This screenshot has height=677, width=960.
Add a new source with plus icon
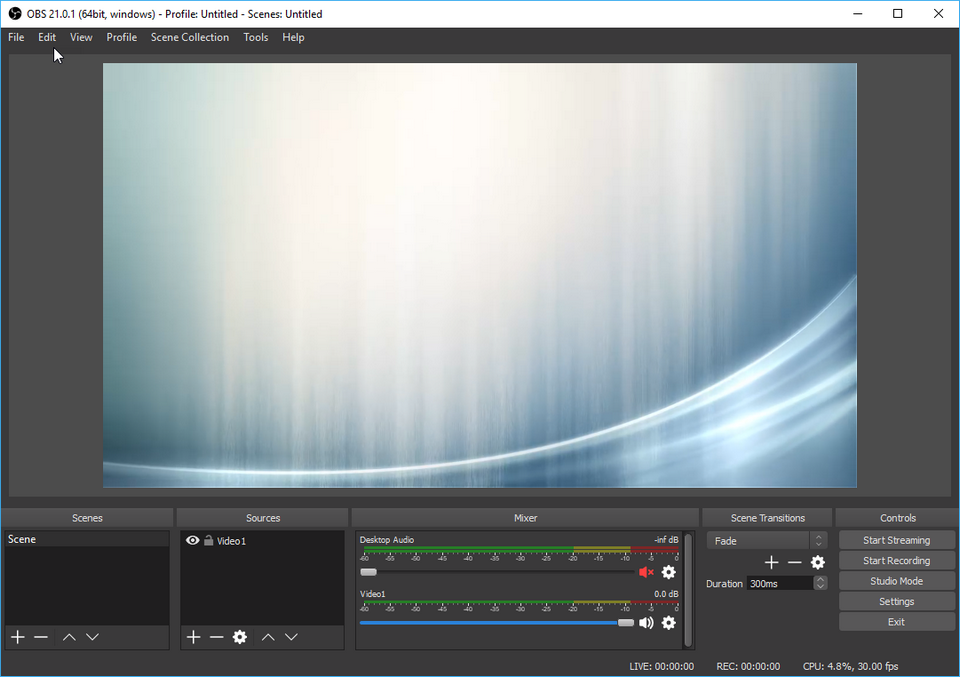(x=193, y=637)
